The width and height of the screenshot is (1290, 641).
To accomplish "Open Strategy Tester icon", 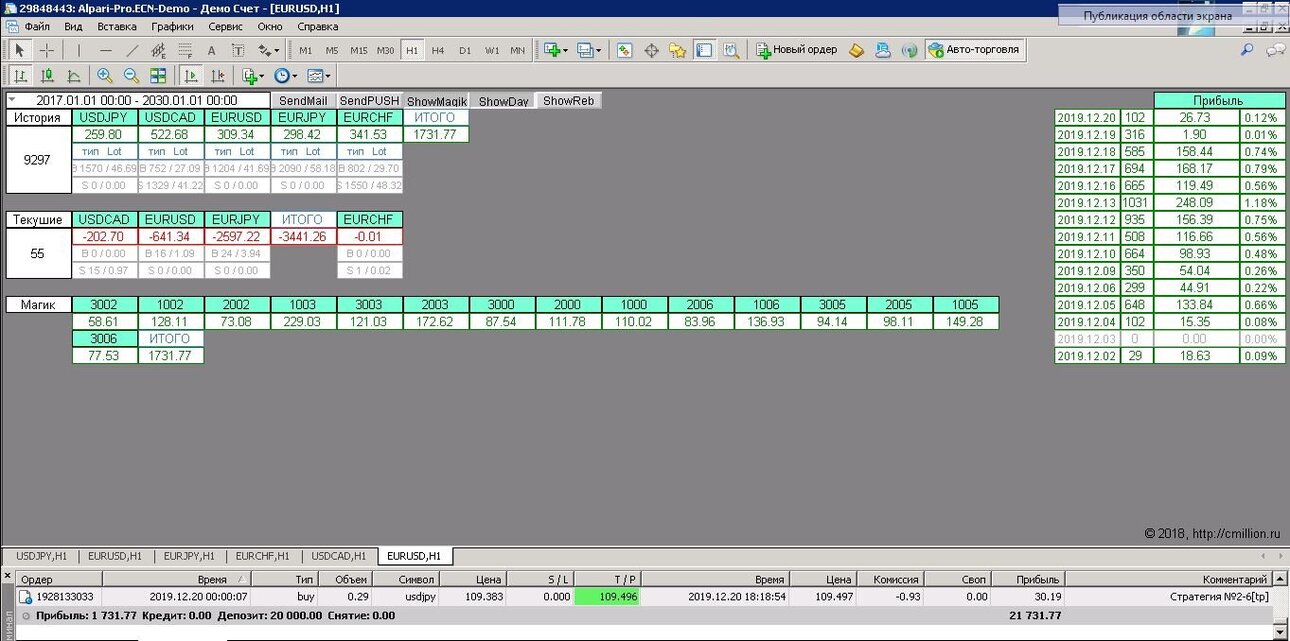I will (731, 50).
